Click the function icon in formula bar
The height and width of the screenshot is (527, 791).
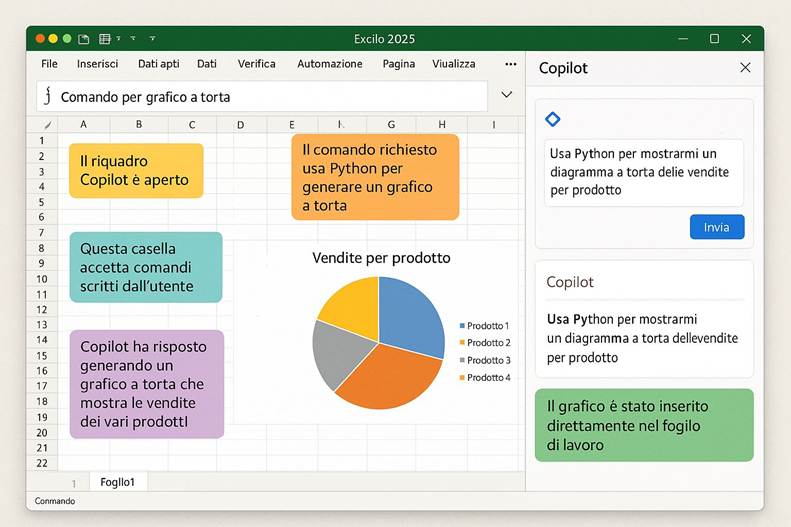click(47, 96)
